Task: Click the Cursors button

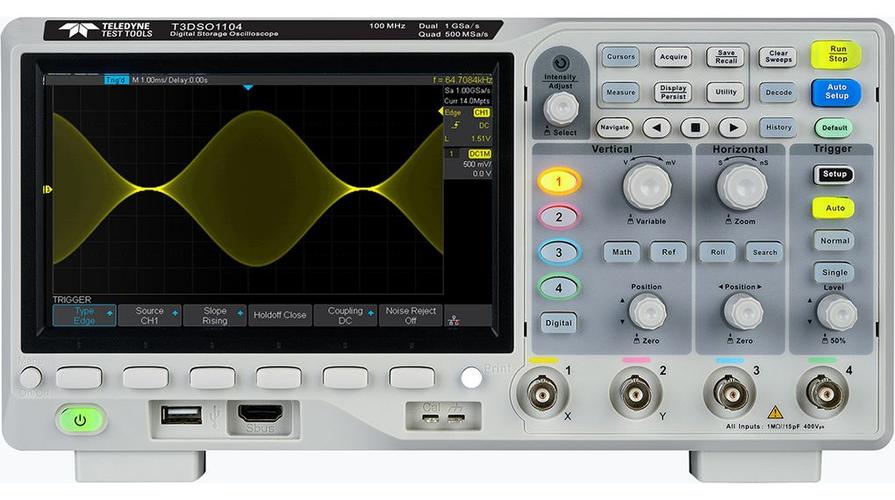Action: click(620, 57)
